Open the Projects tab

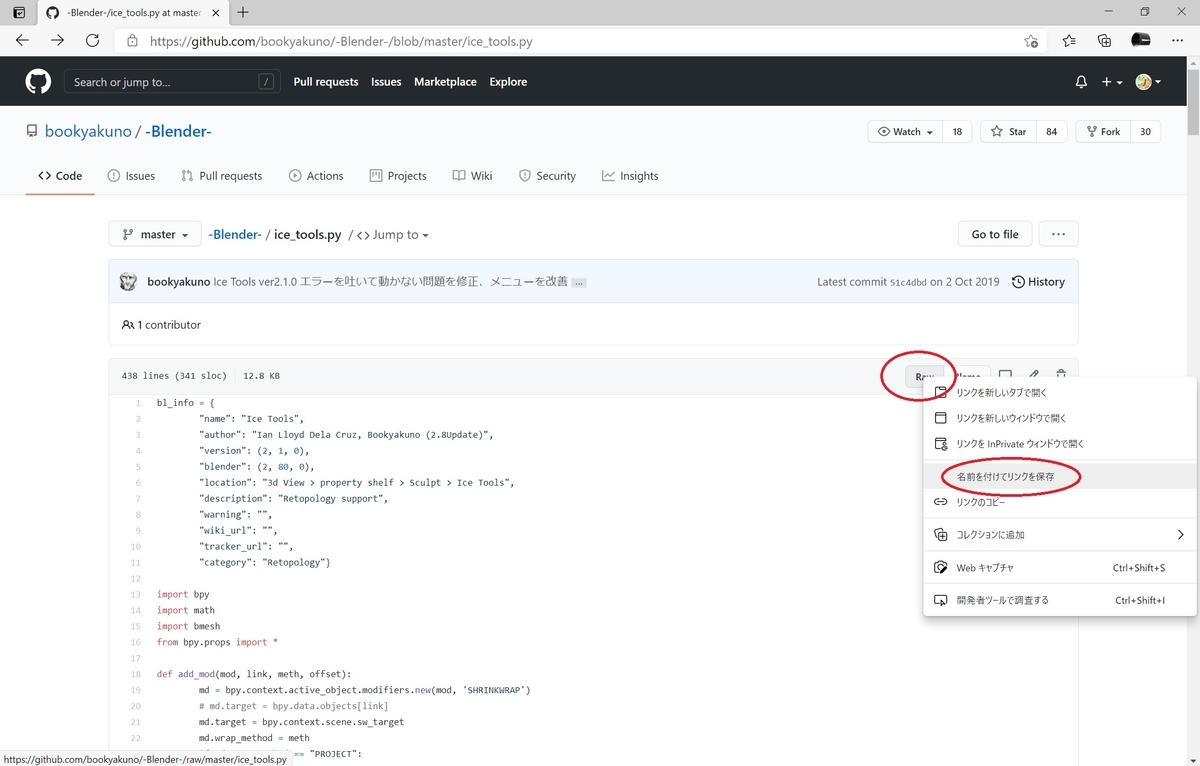click(398, 176)
